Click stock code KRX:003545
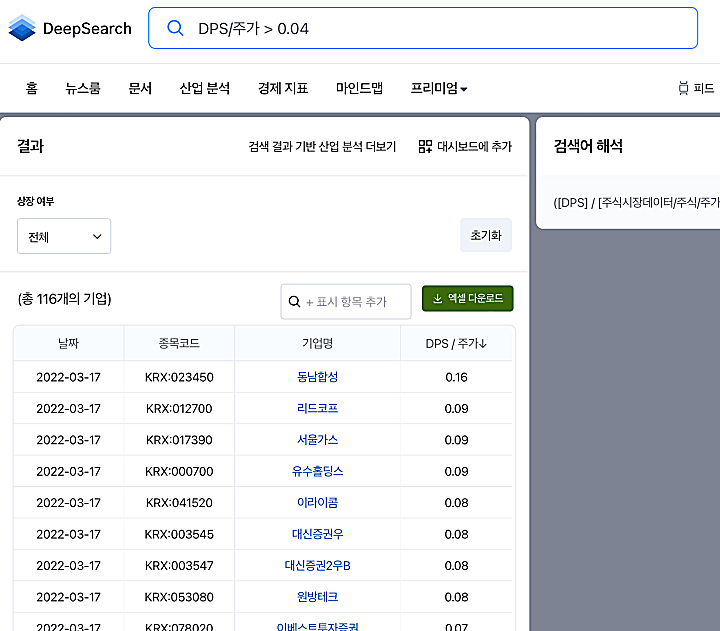This screenshot has width=720, height=631. (x=179, y=535)
